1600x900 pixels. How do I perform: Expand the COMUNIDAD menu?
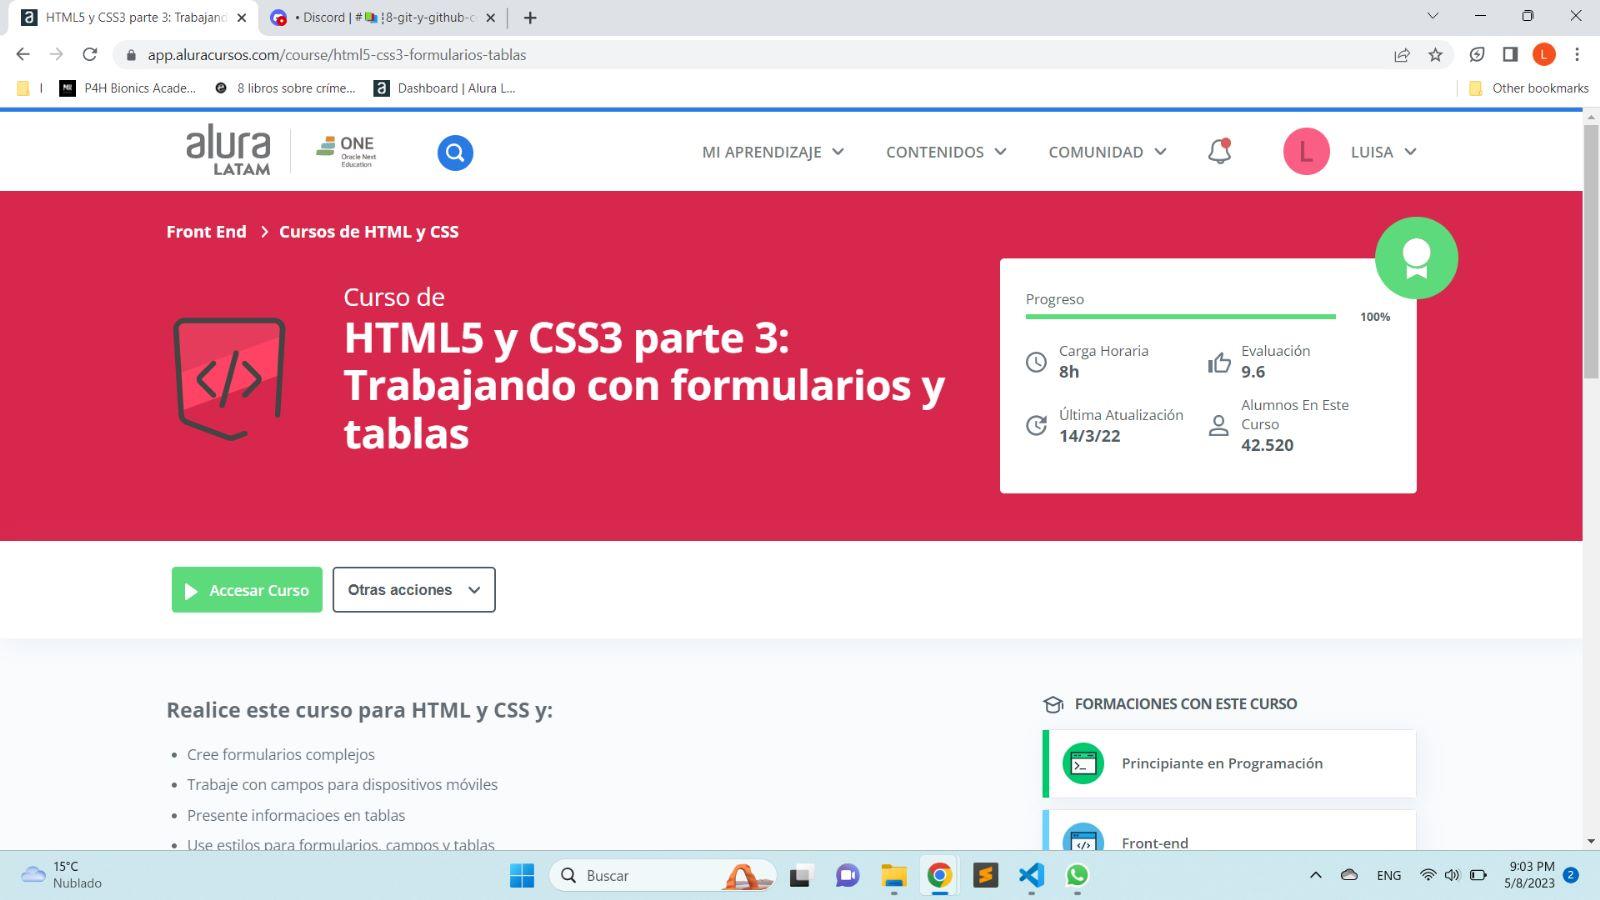pos(1107,152)
